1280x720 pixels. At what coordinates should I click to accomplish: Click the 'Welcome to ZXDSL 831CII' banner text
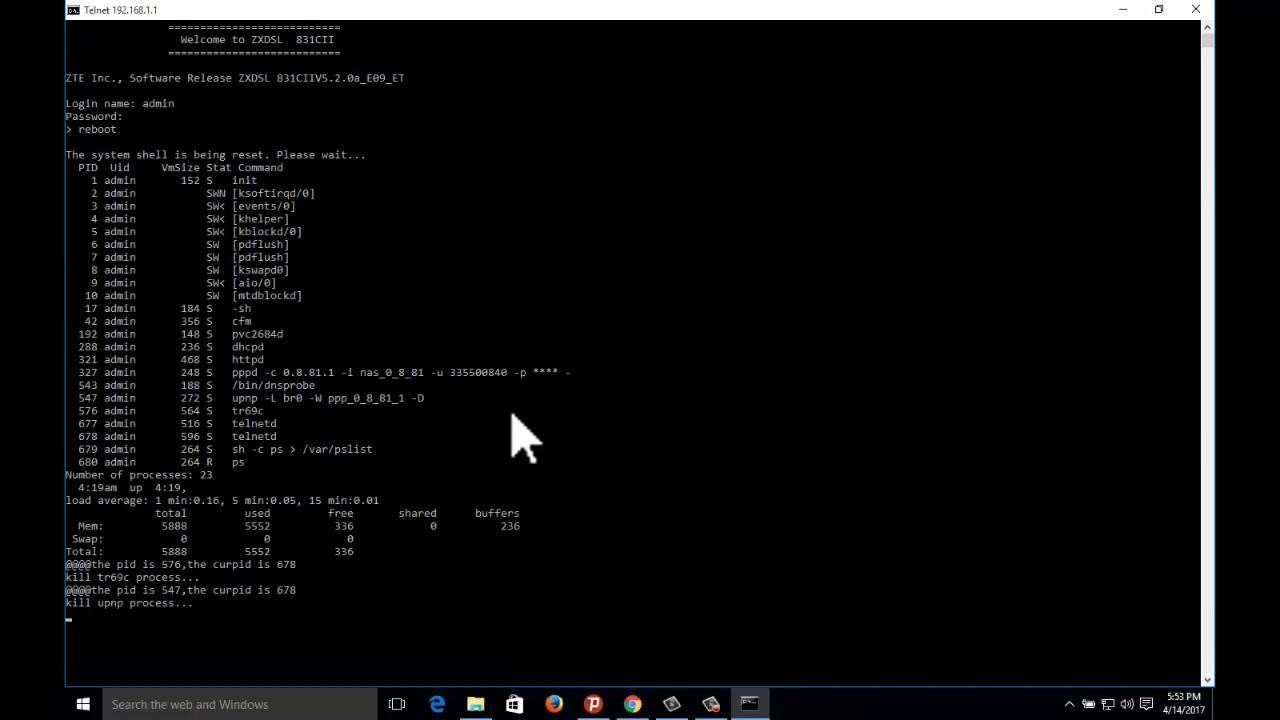tap(257, 40)
